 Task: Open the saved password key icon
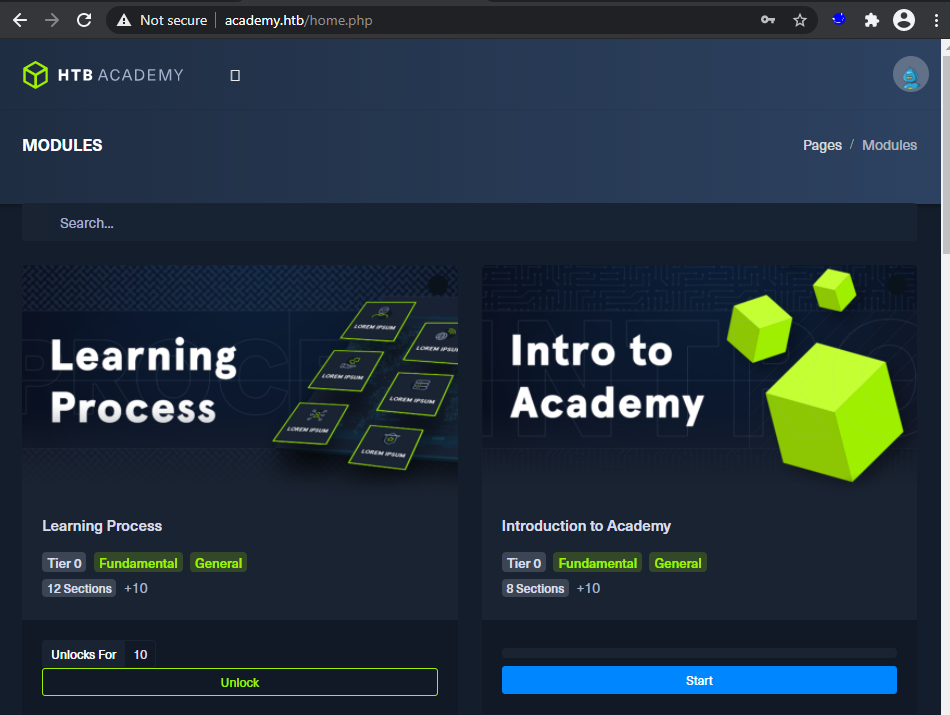(768, 20)
